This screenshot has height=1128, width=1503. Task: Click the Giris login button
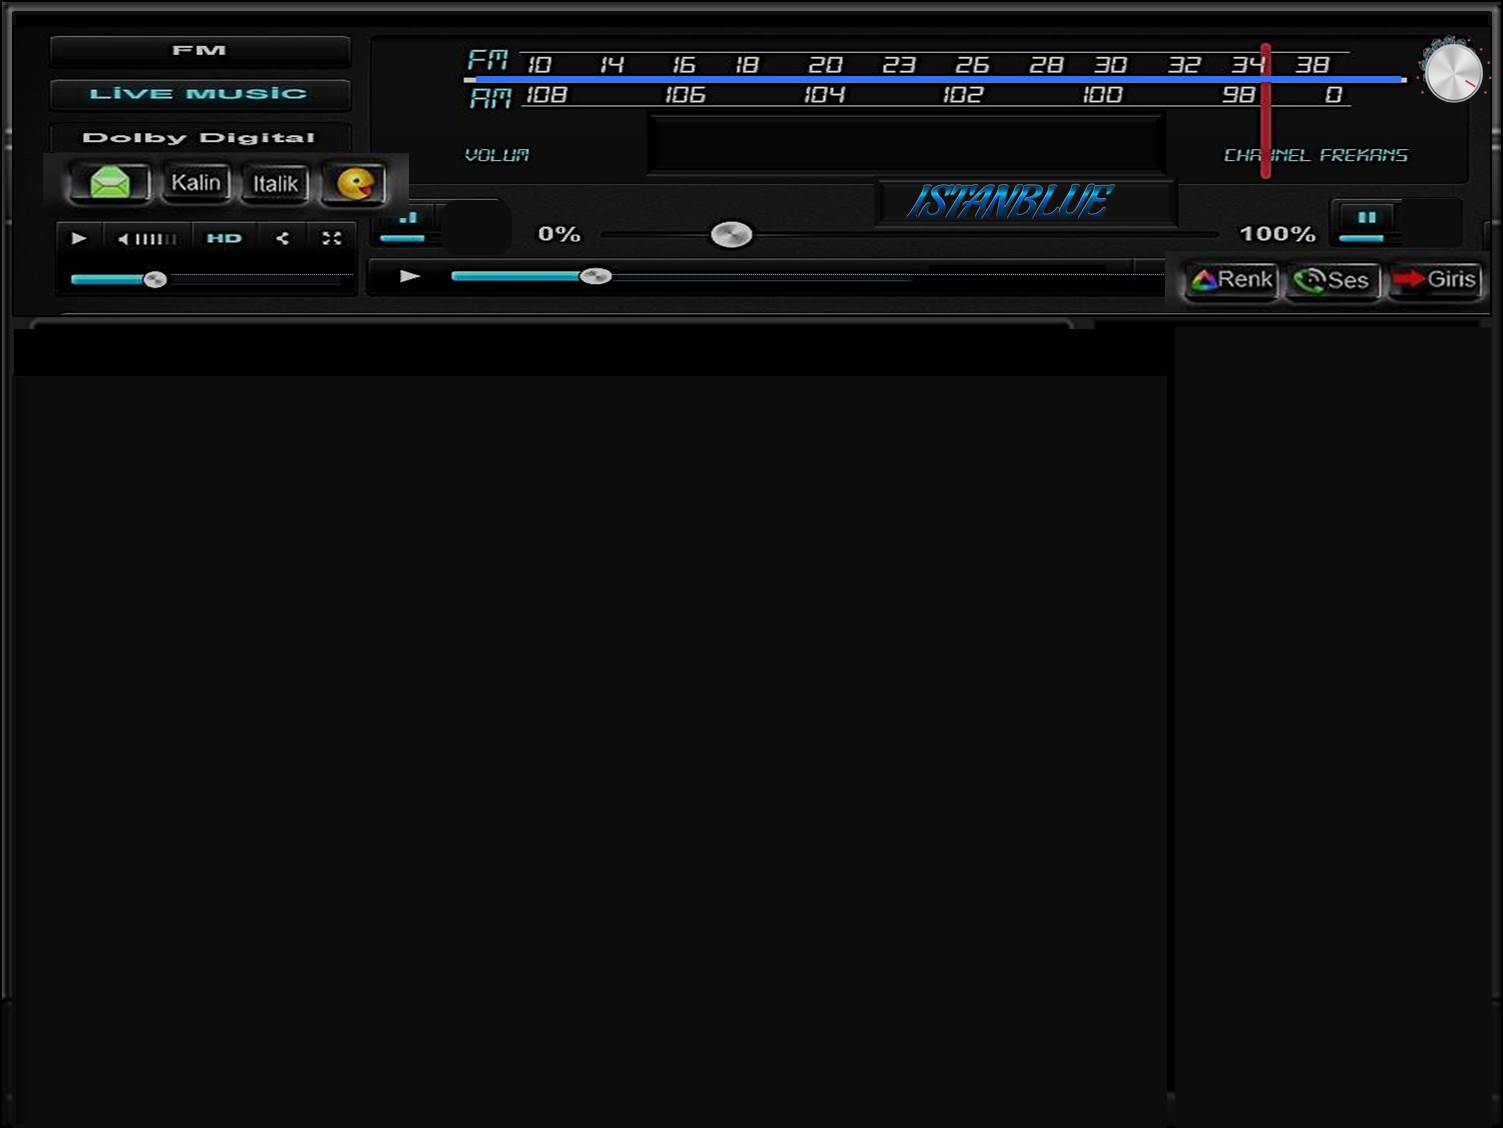[x=1436, y=280]
